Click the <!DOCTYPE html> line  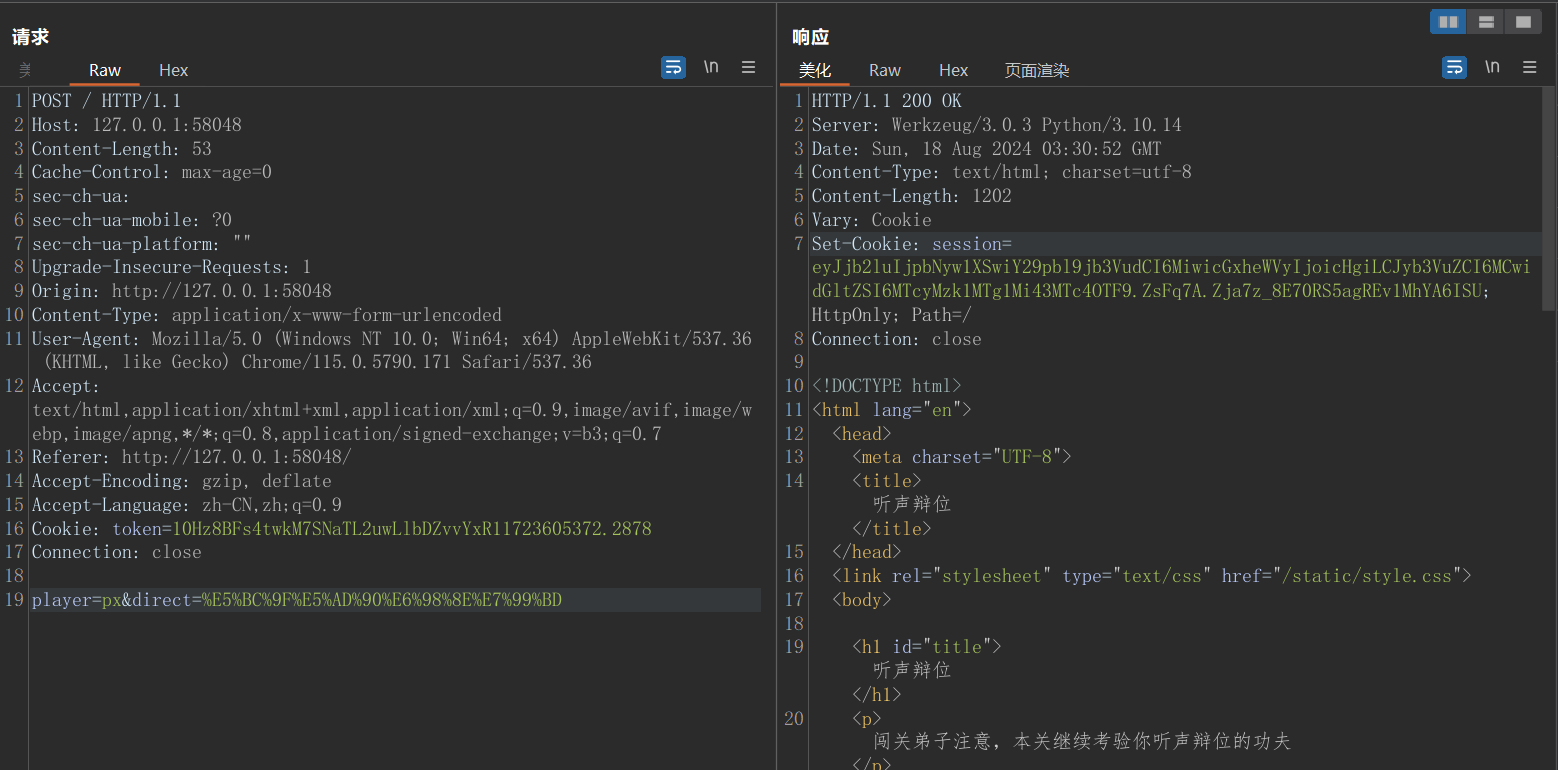886,386
